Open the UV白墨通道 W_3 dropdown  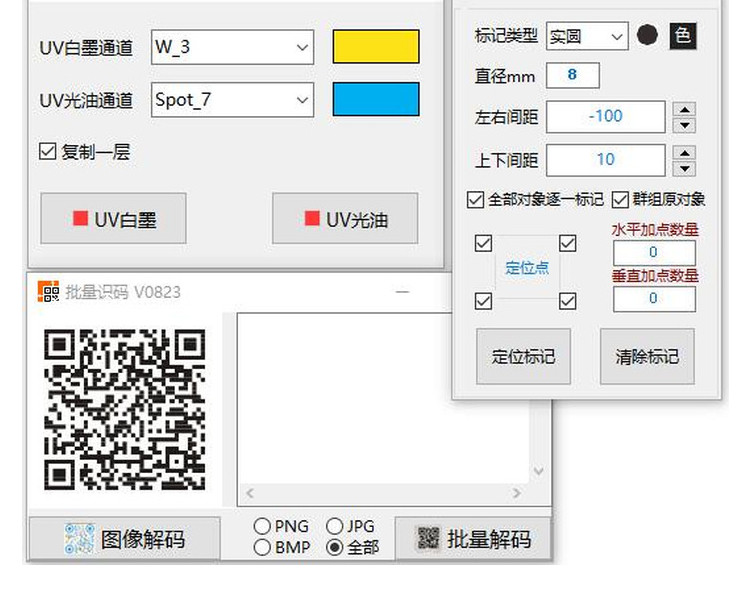tap(232, 47)
